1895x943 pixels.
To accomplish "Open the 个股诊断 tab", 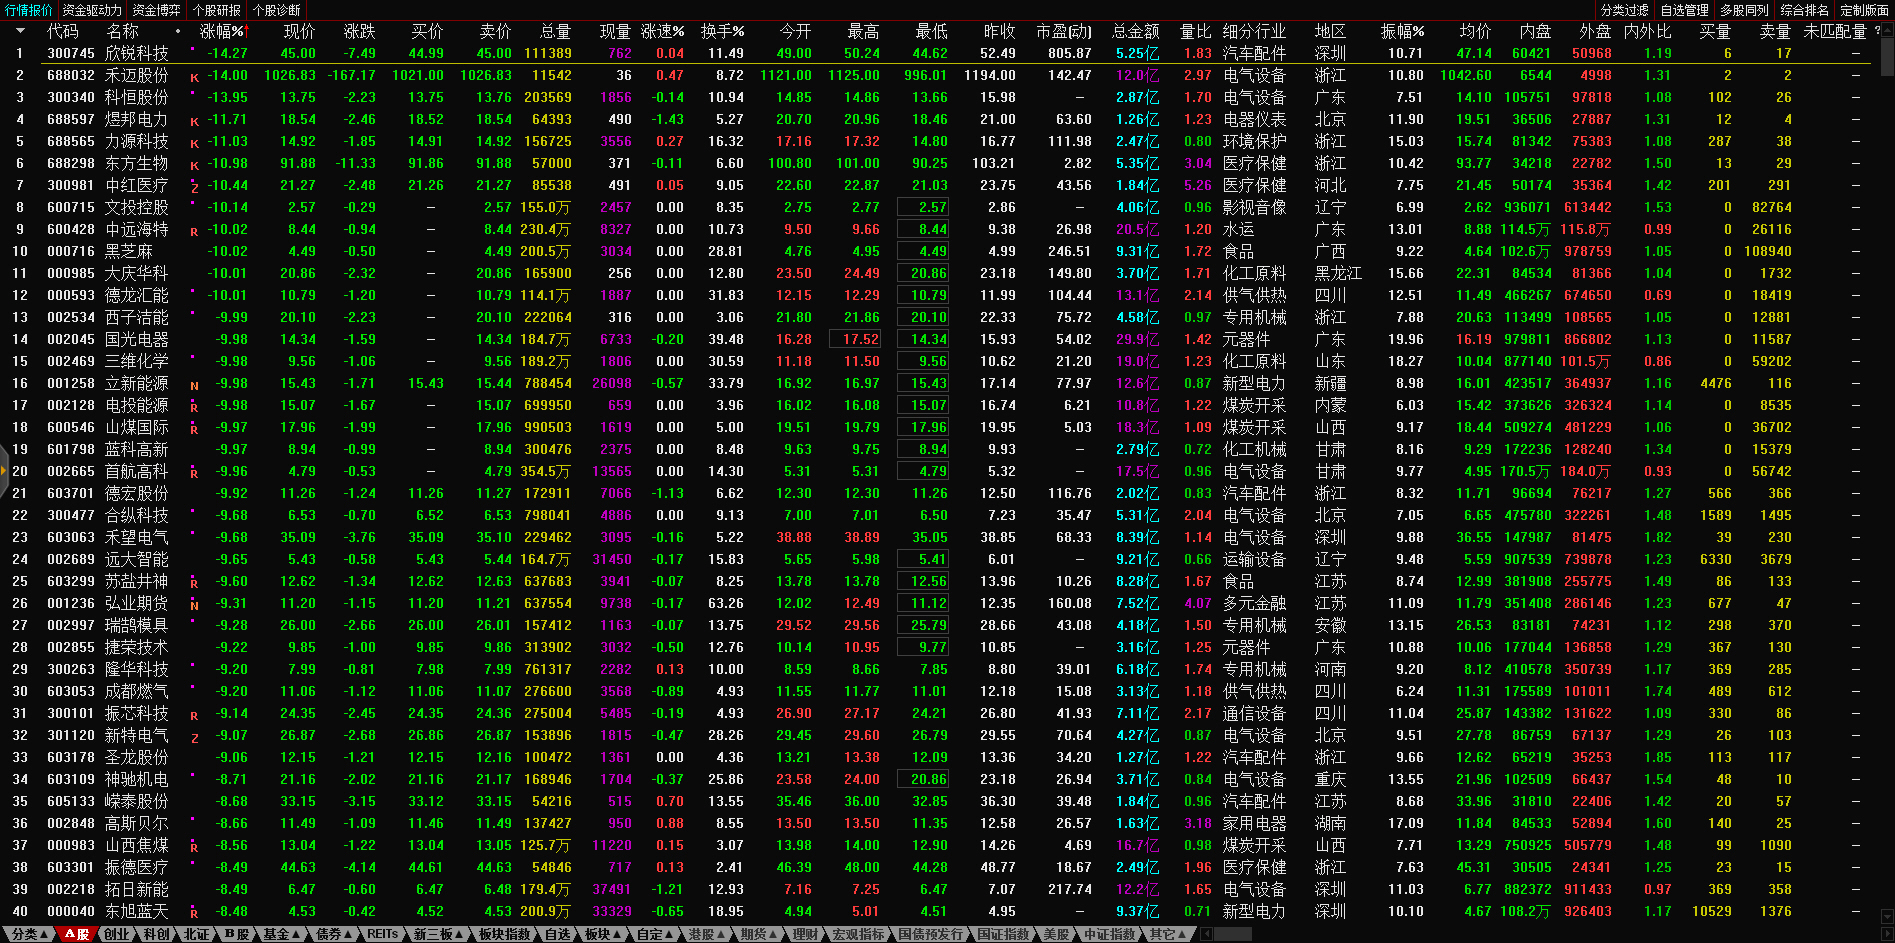I will (277, 10).
